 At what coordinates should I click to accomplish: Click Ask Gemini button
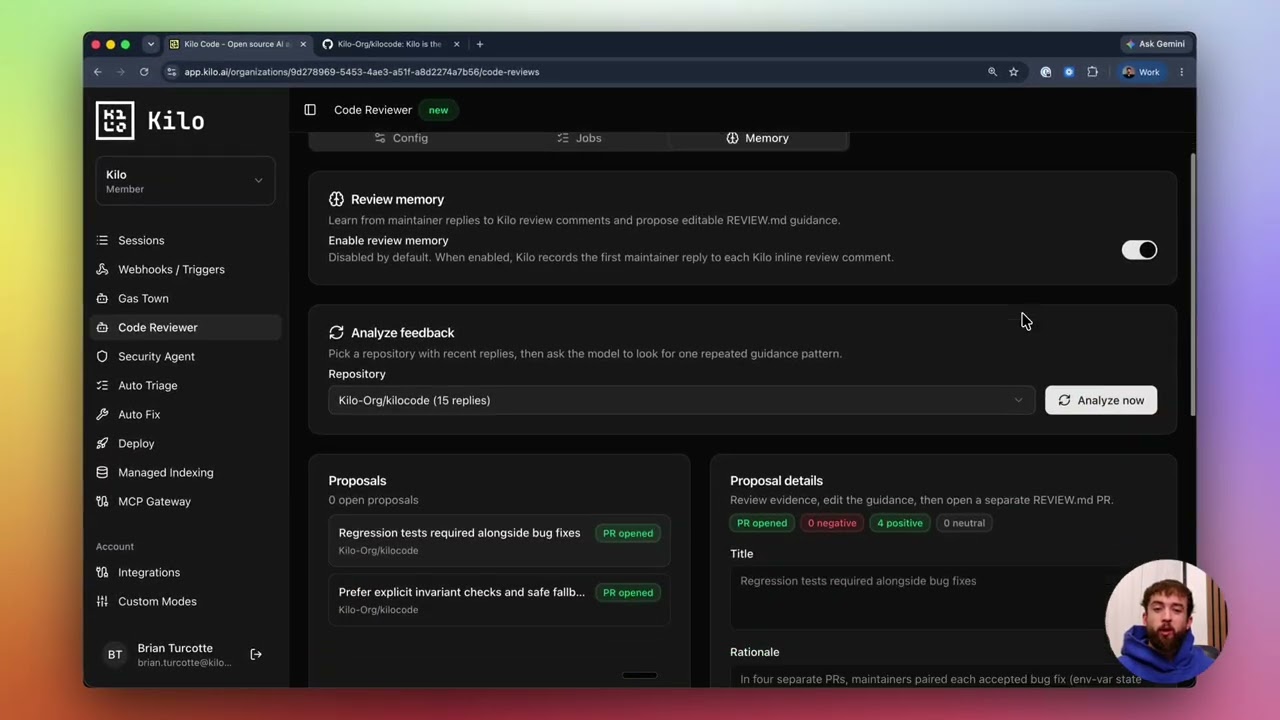tap(1155, 44)
